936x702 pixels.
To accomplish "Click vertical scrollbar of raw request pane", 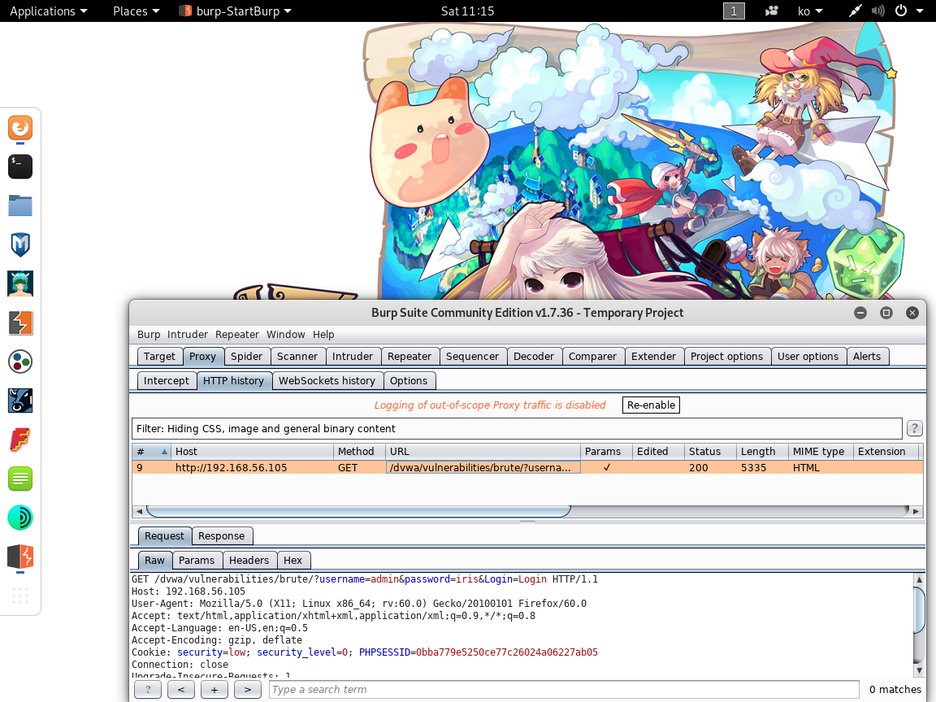I will (919, 609).
